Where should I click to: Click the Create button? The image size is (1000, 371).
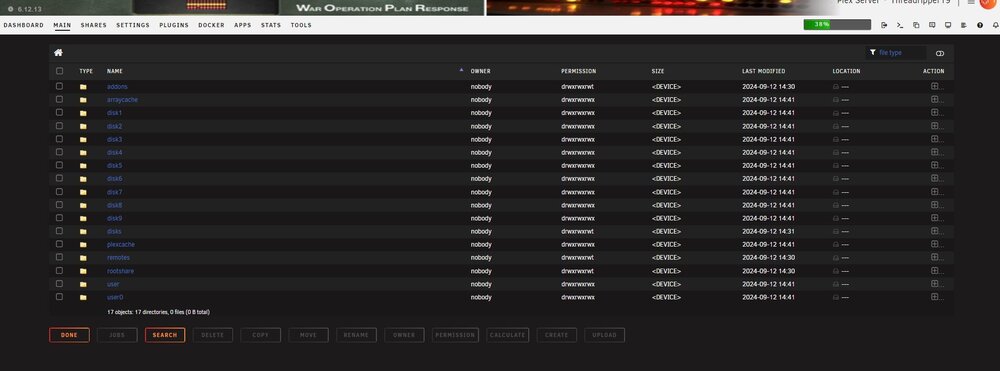[x=557, y=335]
